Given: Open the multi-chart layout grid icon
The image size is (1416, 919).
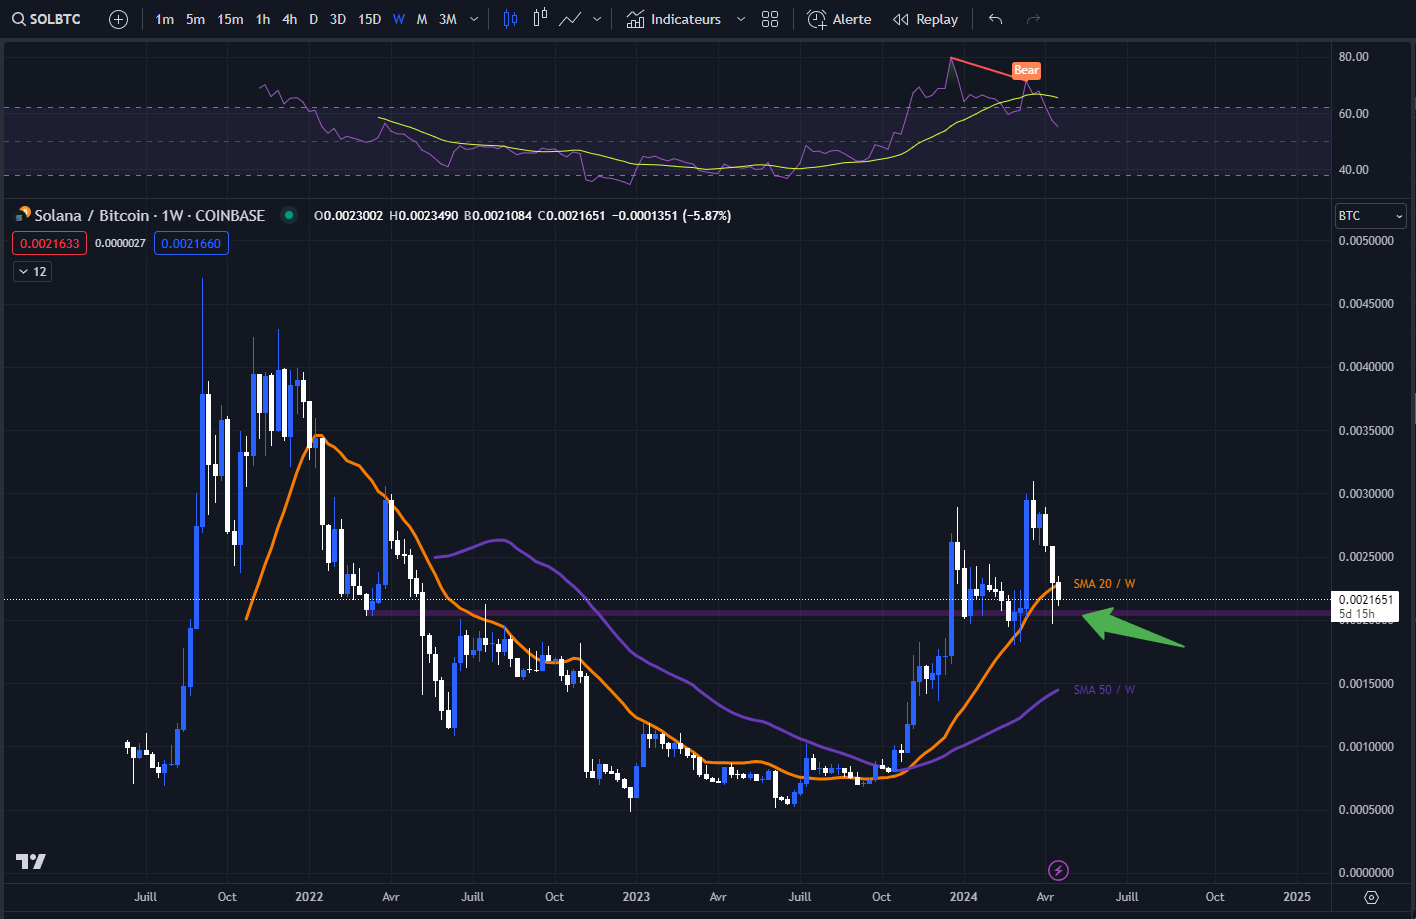Looking at the screenshot, I should [x=769, y=18].
